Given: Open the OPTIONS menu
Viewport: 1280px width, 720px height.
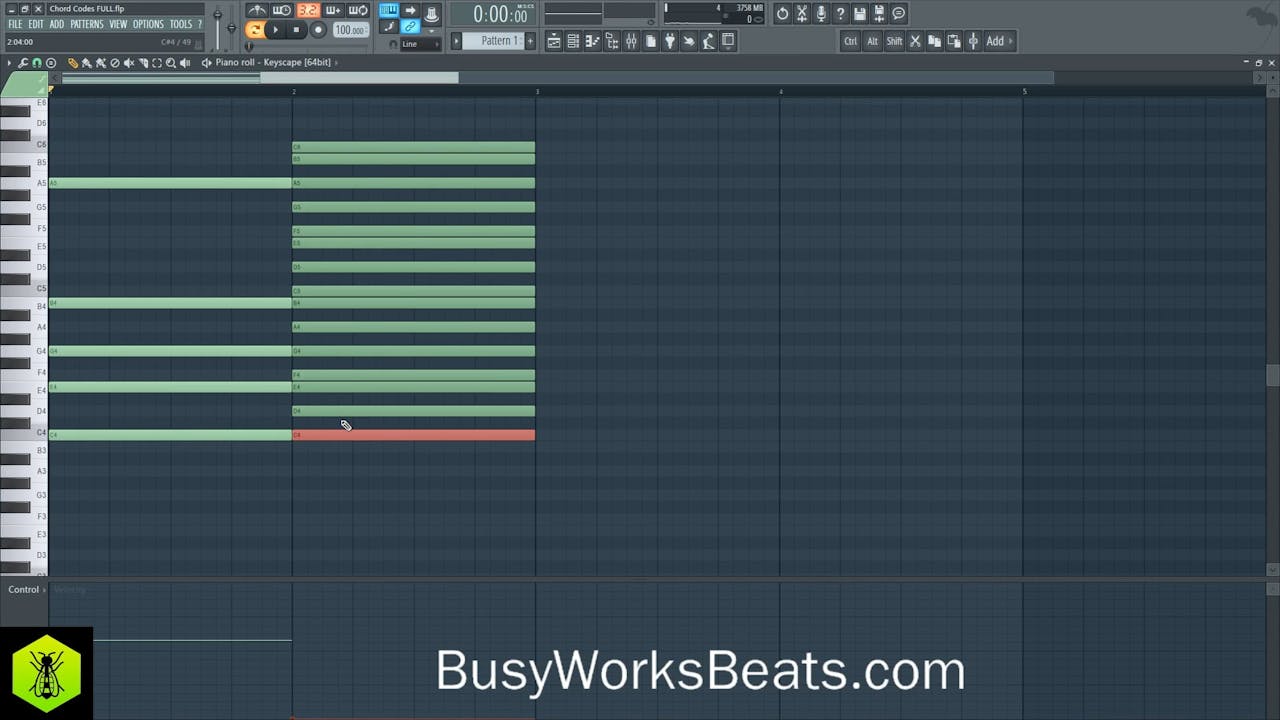Looking at the screenshot, I should pos(148,24).
